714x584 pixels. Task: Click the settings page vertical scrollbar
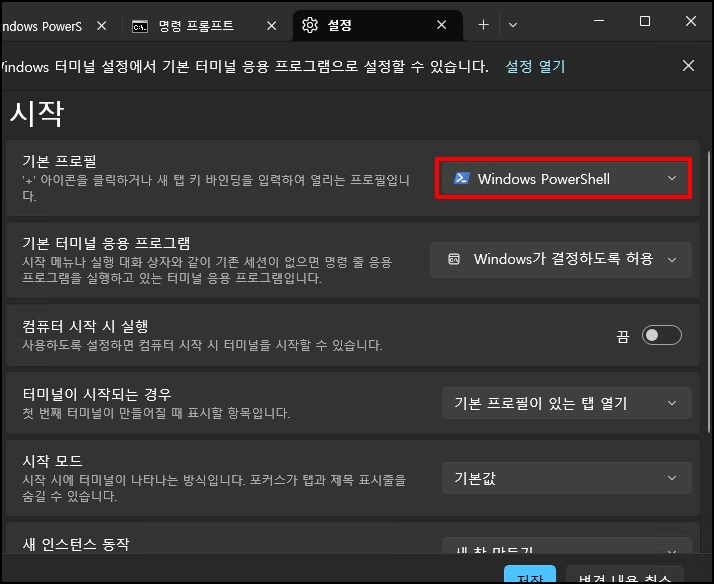pos(709,291)
